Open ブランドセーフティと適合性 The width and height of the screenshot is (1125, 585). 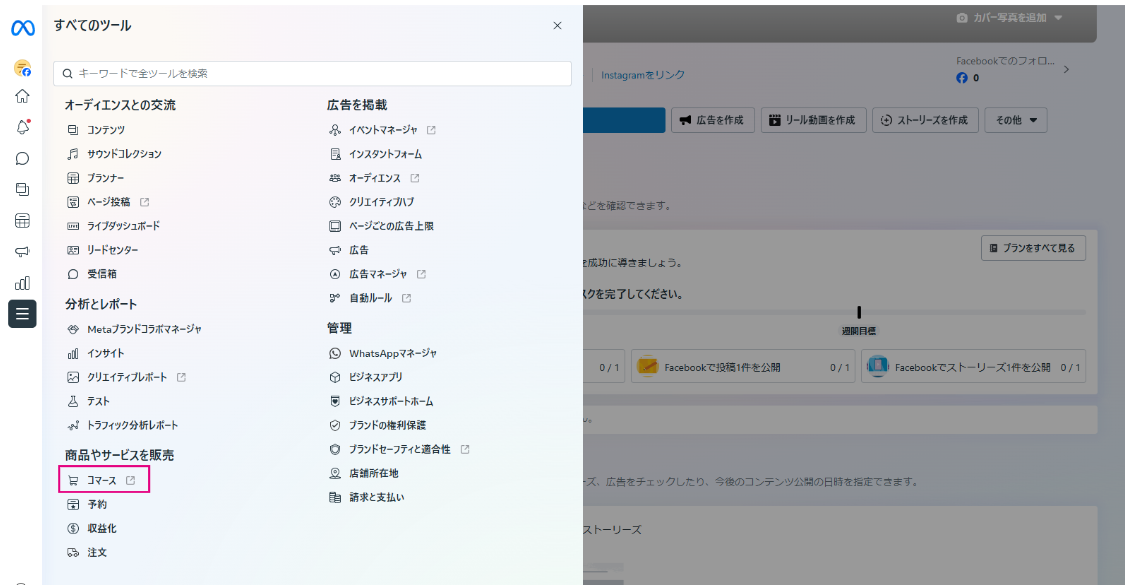click(399, 449)
